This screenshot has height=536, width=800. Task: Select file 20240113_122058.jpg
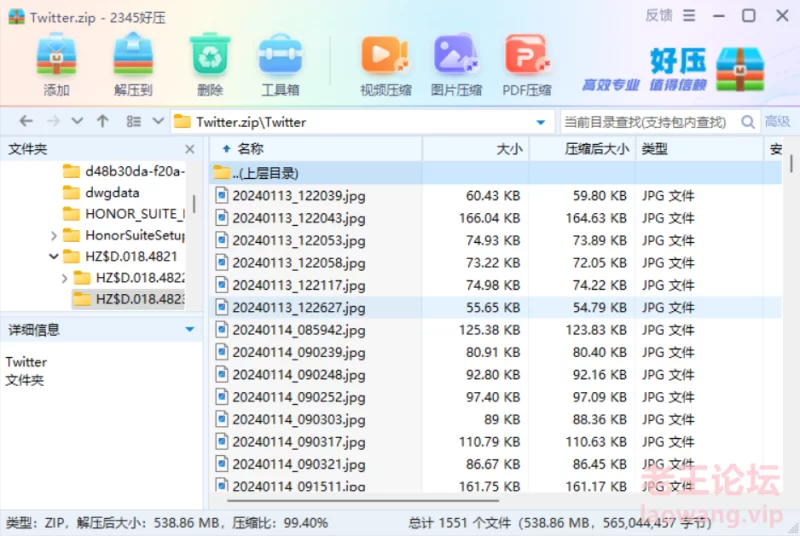(x=495, y=263)
